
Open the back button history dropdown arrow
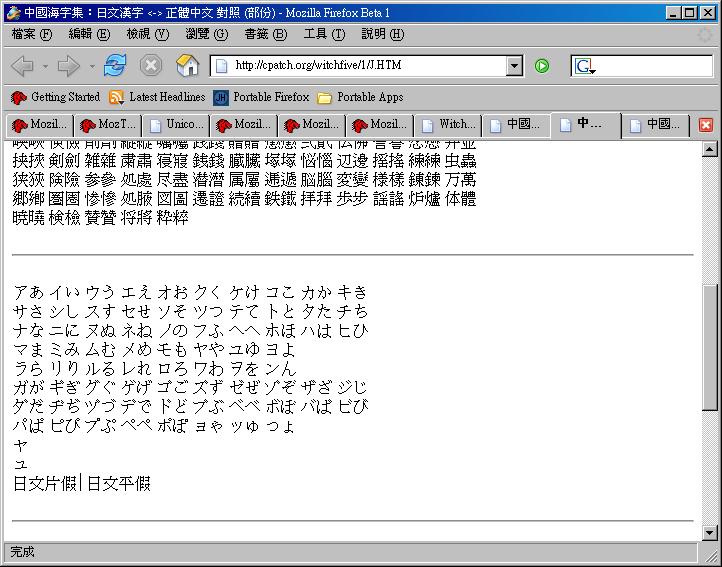(x=44, y=66)
